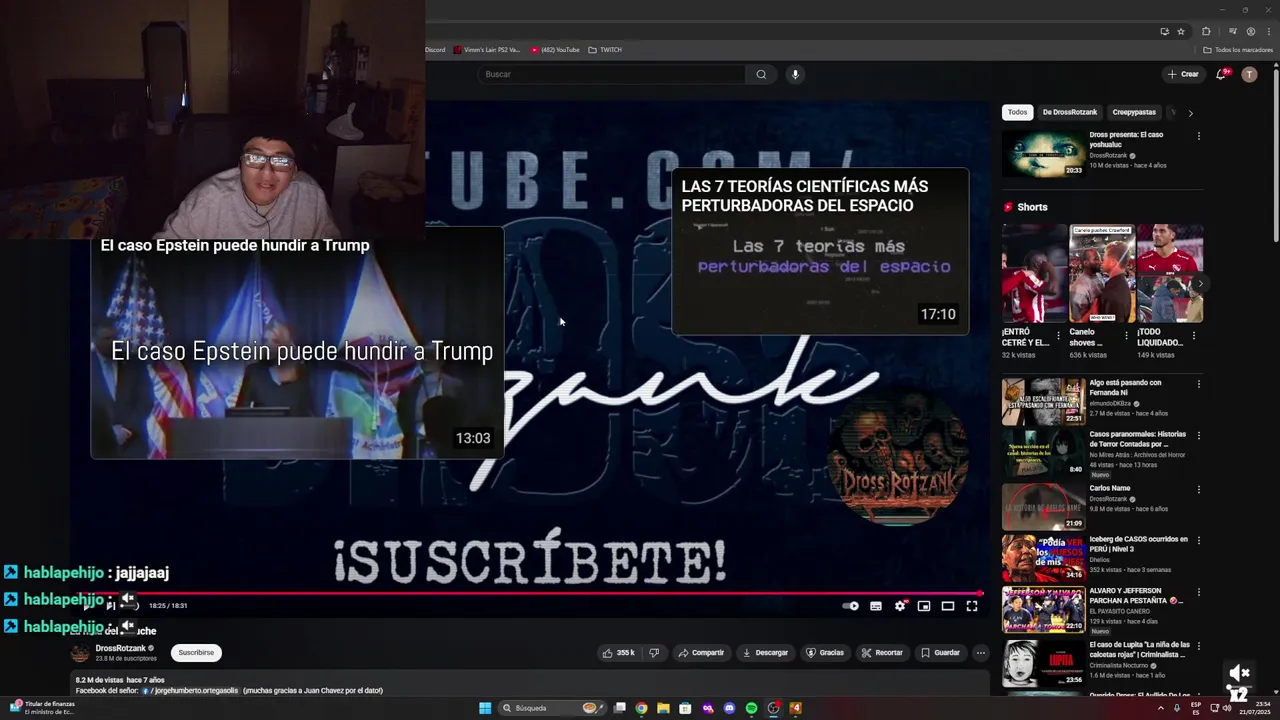Dislike the video
Screen dimensions: 1280x720
click(x=654, y=653)
